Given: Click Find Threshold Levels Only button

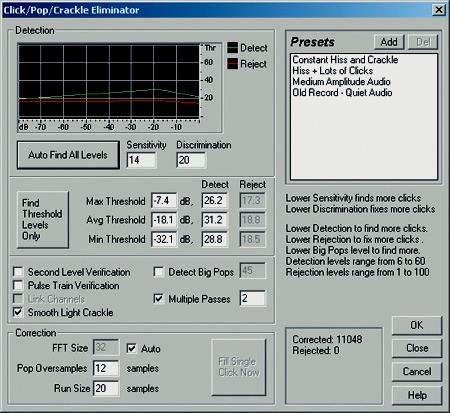Looking at the screenshot, I should [43, 220].
